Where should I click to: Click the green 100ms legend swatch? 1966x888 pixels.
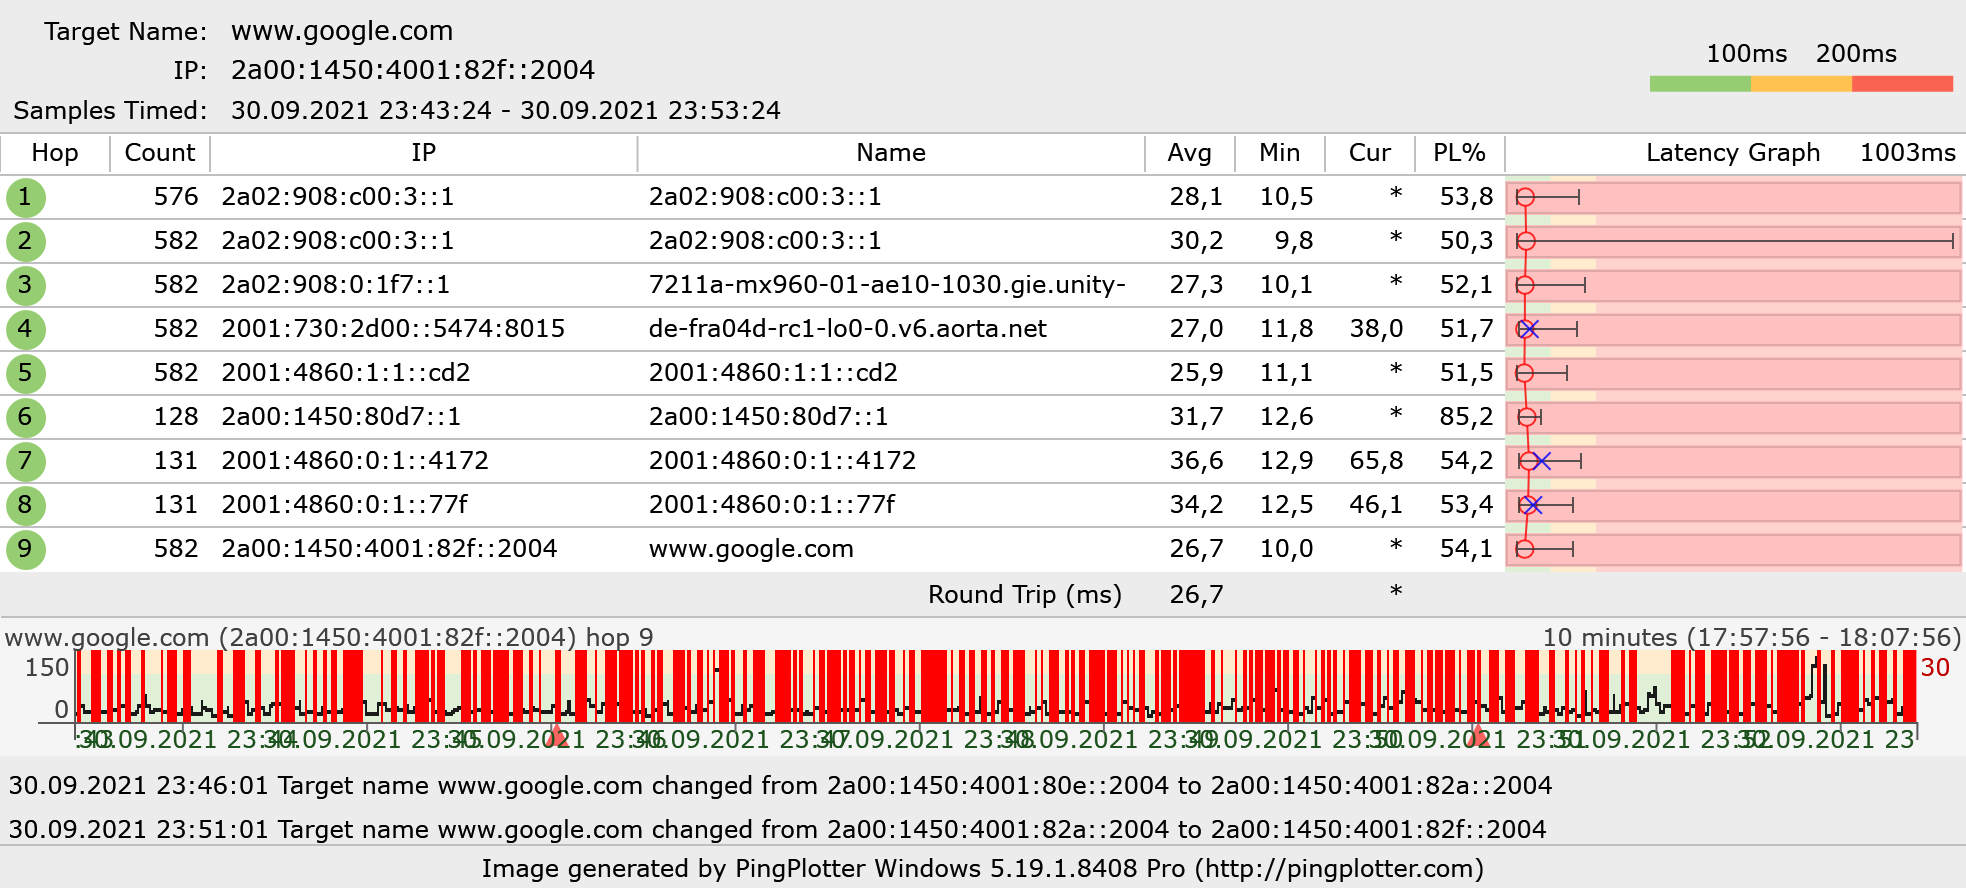[1699, 84]
